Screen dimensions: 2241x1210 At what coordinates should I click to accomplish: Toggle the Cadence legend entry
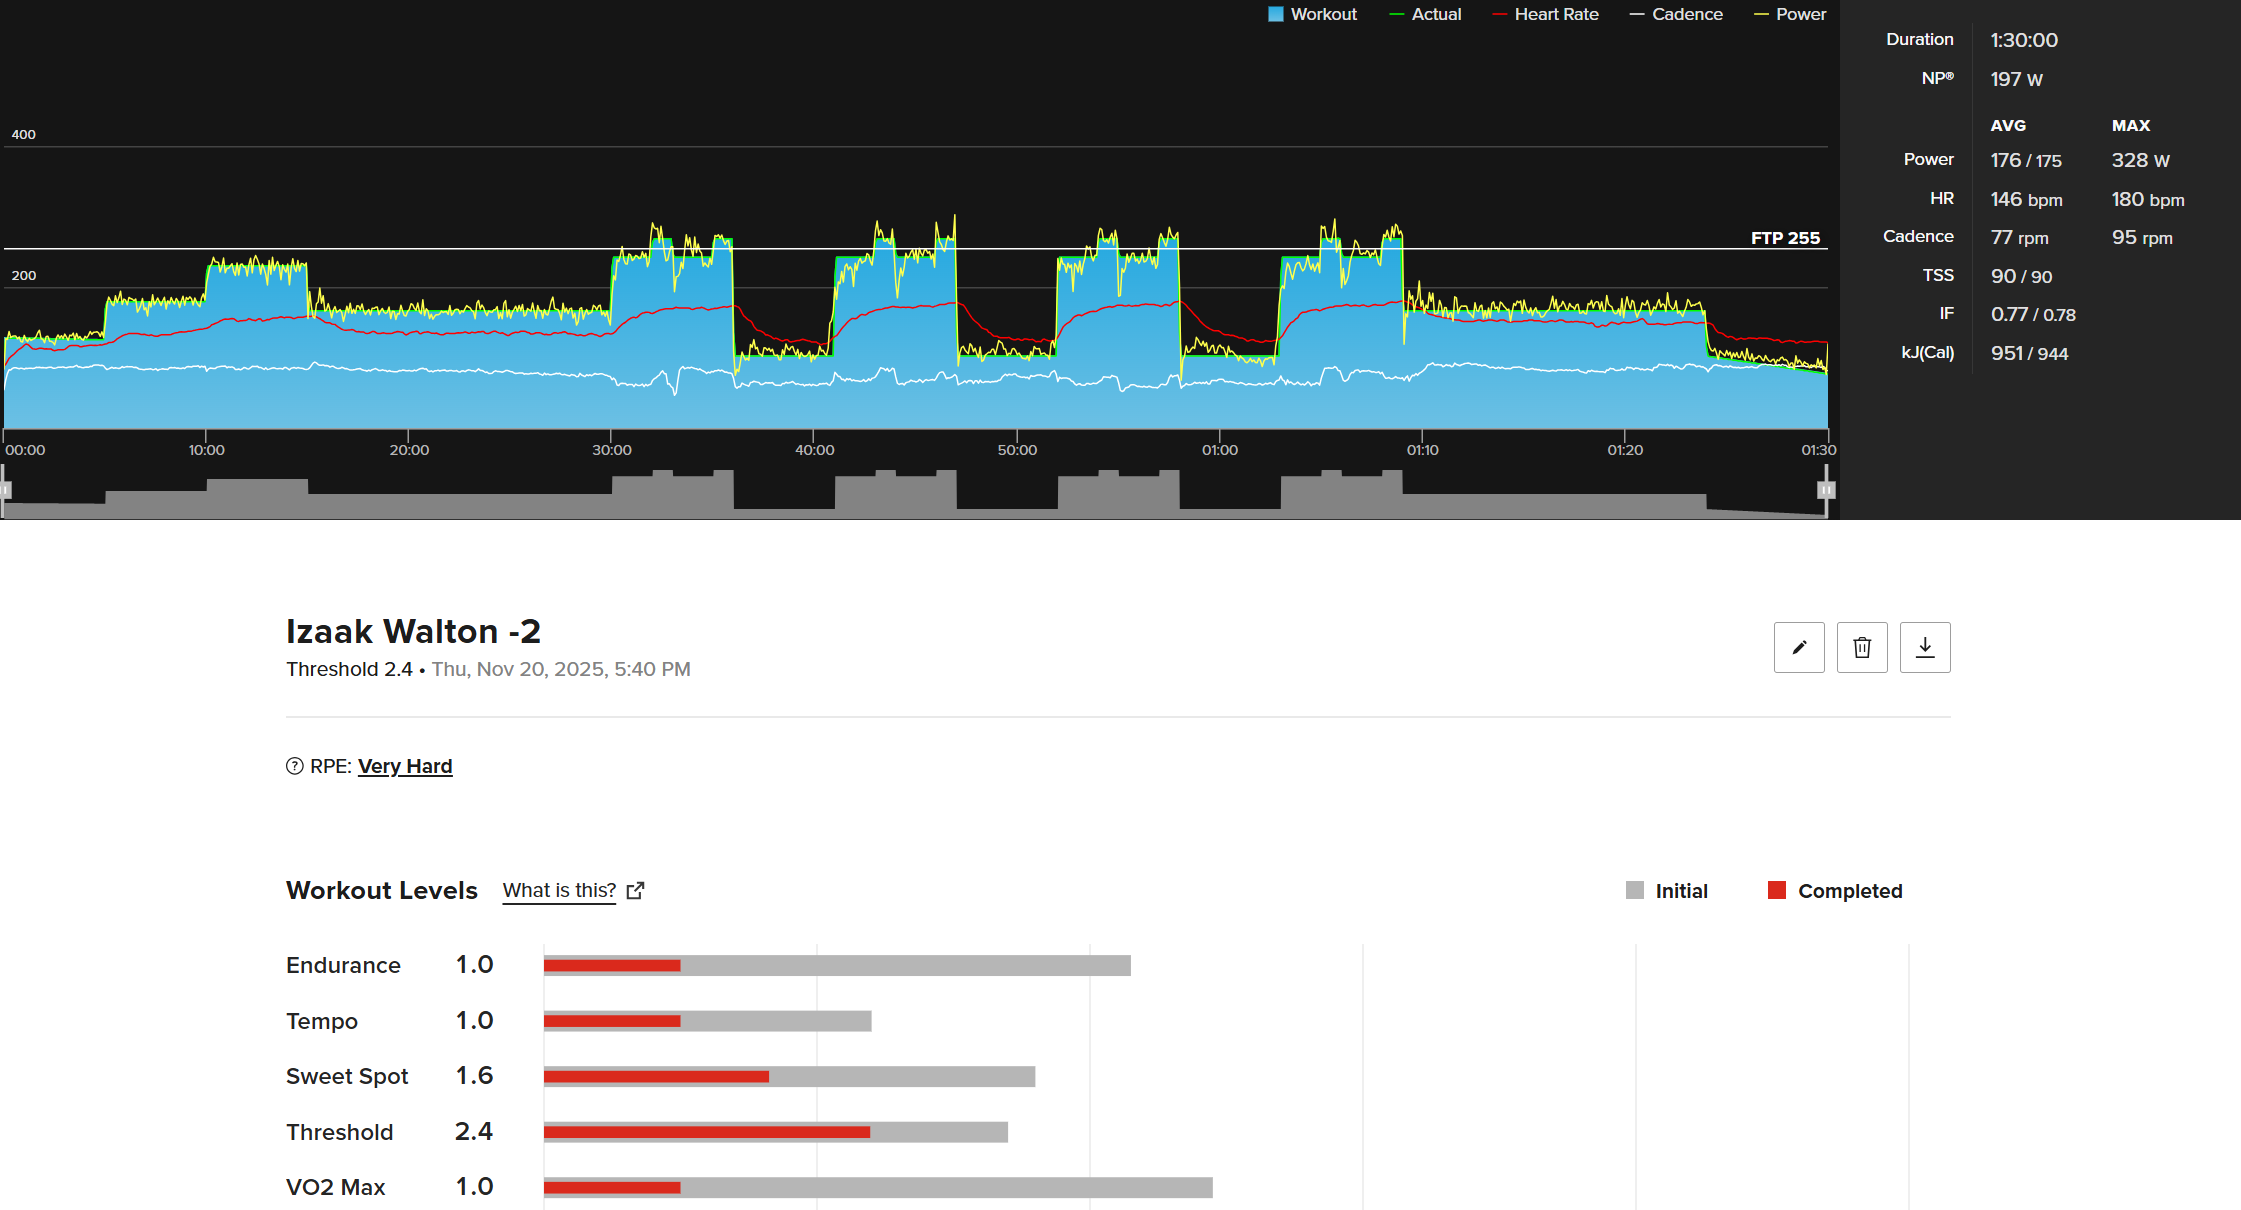click(x=1676, y=14)
